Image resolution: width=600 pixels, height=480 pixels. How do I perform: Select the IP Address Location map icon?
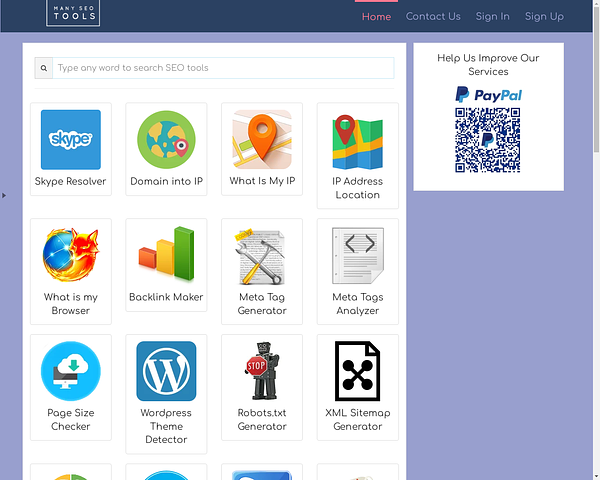pos(357,141)
